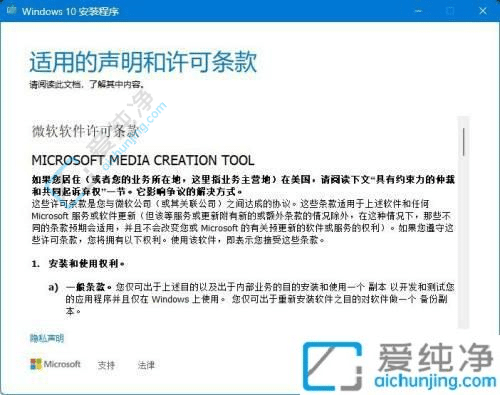Screen dimensions: 500x395
Task: Click the disabled maximize button in title bar
Action: 450,11
